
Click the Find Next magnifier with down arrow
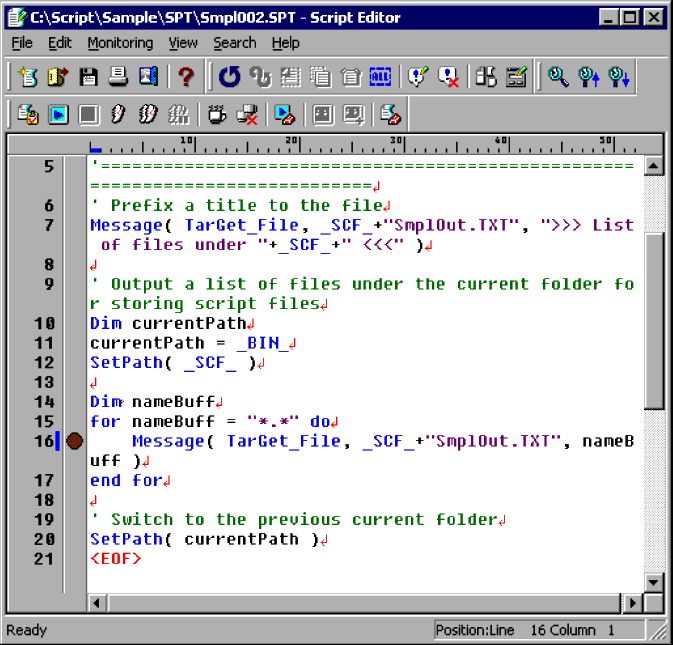pyautogui.click(x=619, y=77)
